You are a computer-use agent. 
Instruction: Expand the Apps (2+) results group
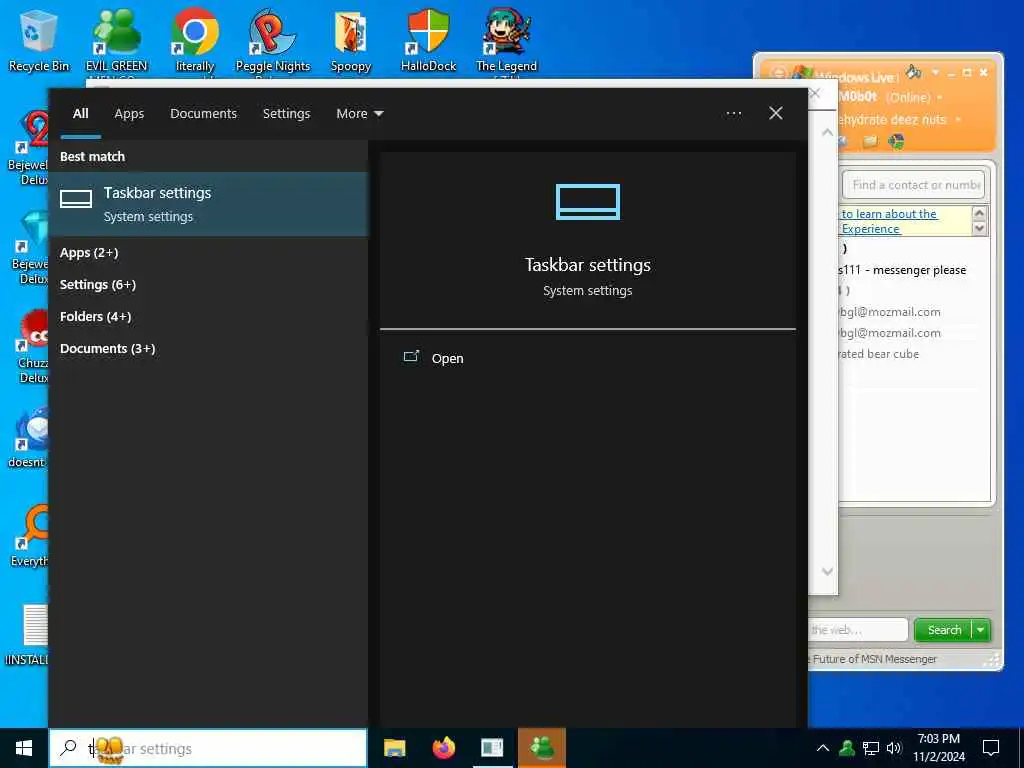click(x=89, y=253)
